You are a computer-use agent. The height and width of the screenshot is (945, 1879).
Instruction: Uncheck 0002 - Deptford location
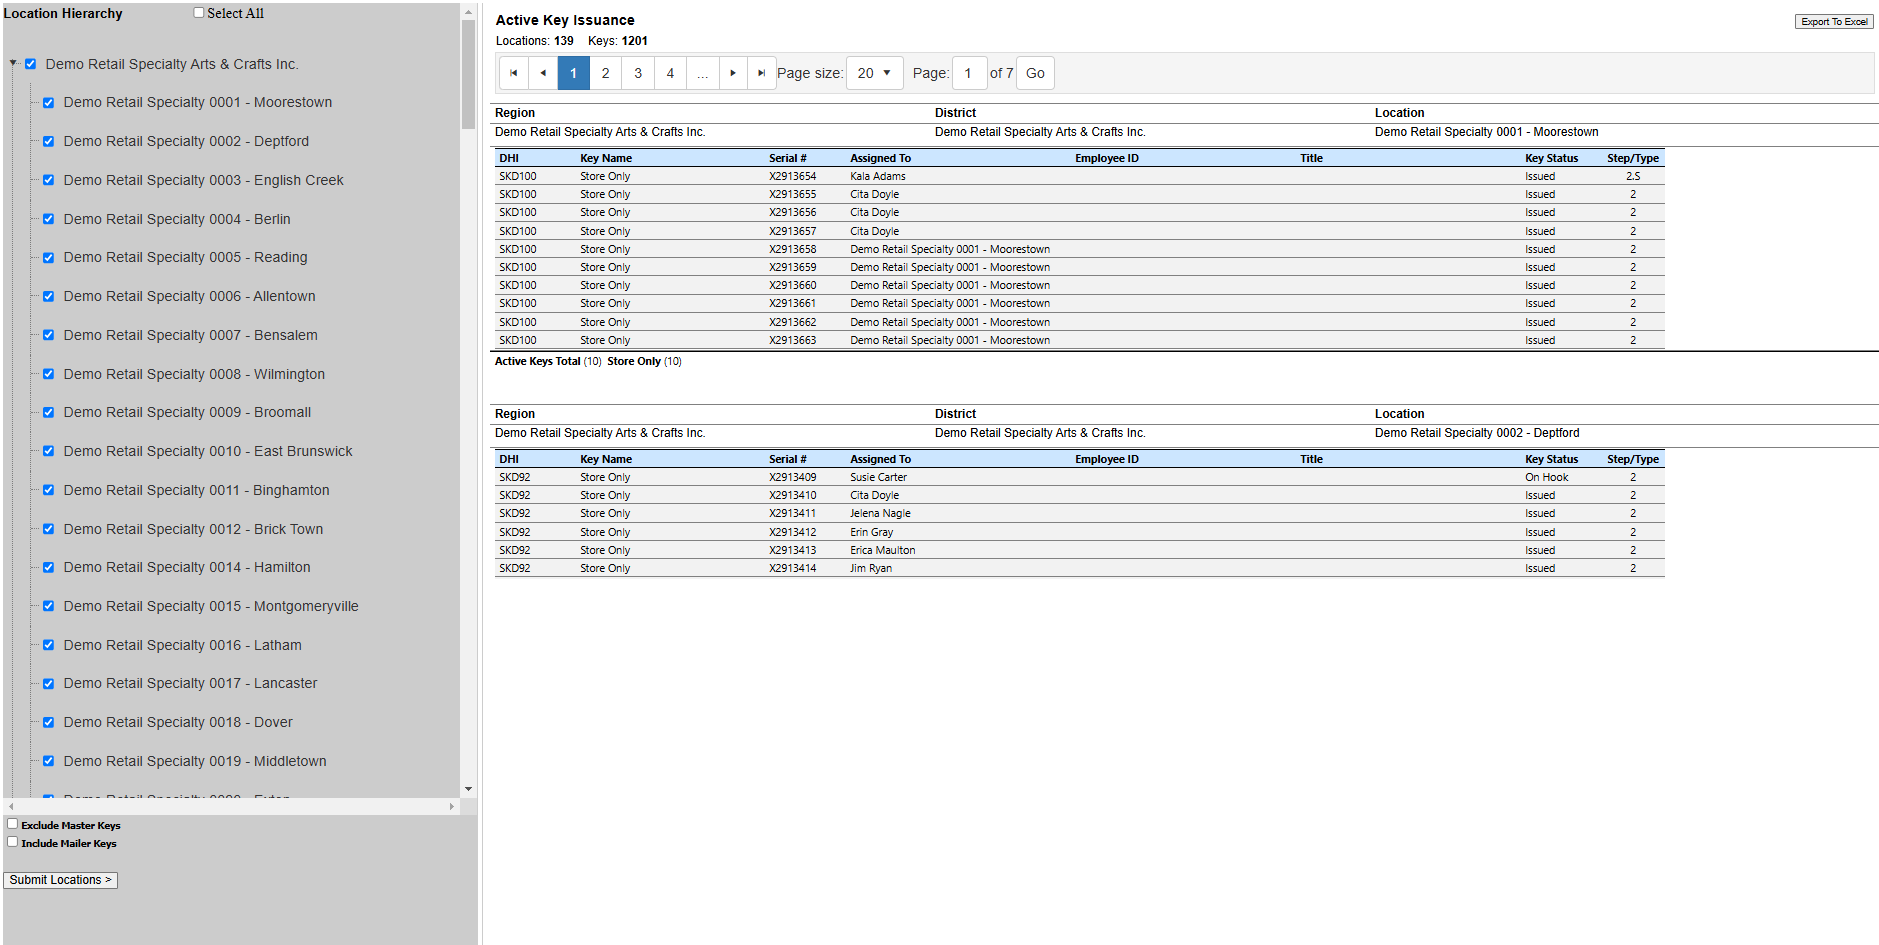48,142
